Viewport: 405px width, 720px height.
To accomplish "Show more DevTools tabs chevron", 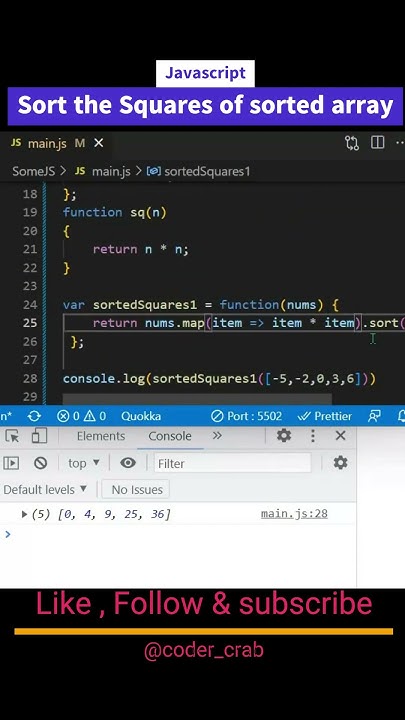I will 217,435.
